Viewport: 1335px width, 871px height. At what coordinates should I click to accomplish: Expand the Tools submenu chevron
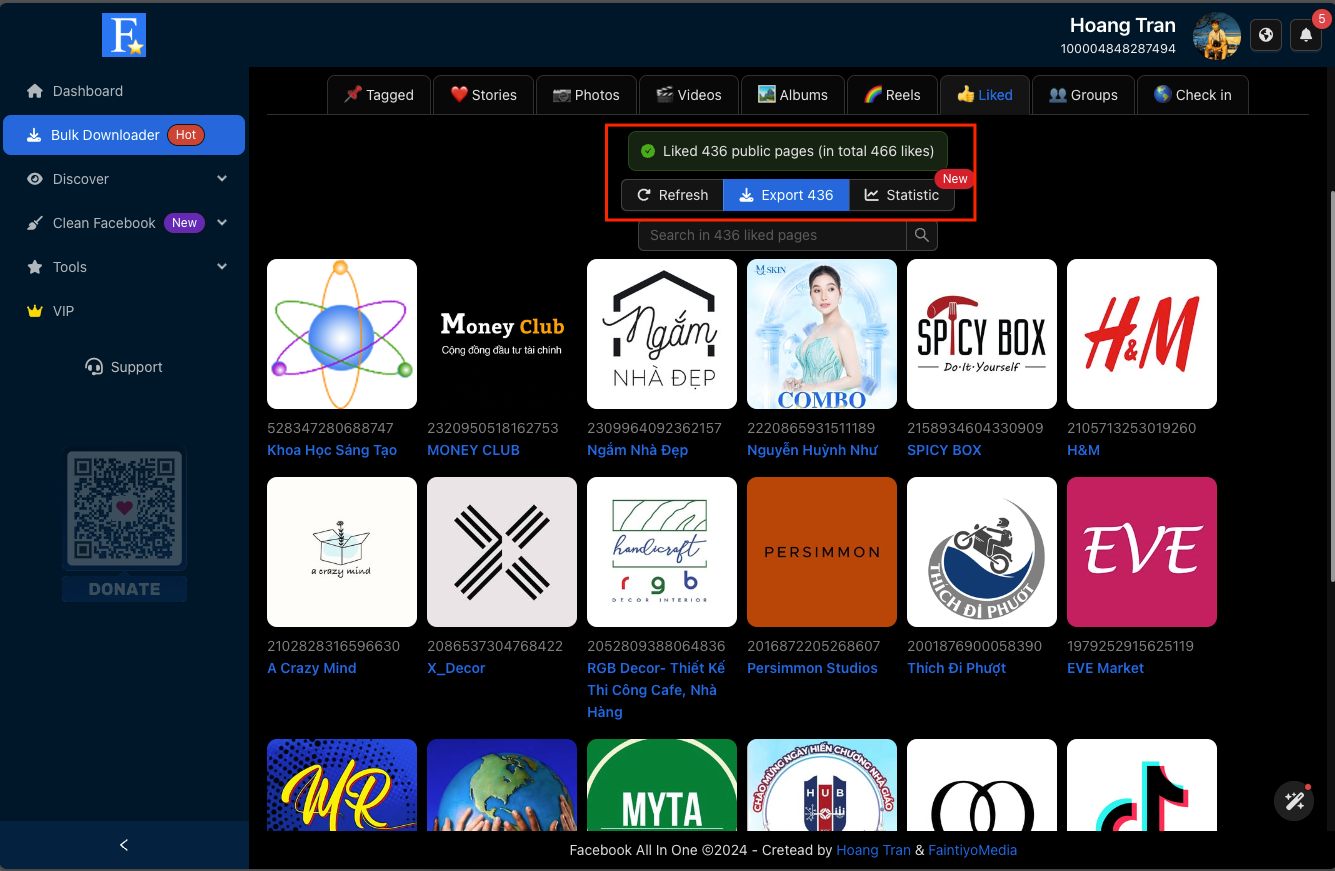pos(222,267)
